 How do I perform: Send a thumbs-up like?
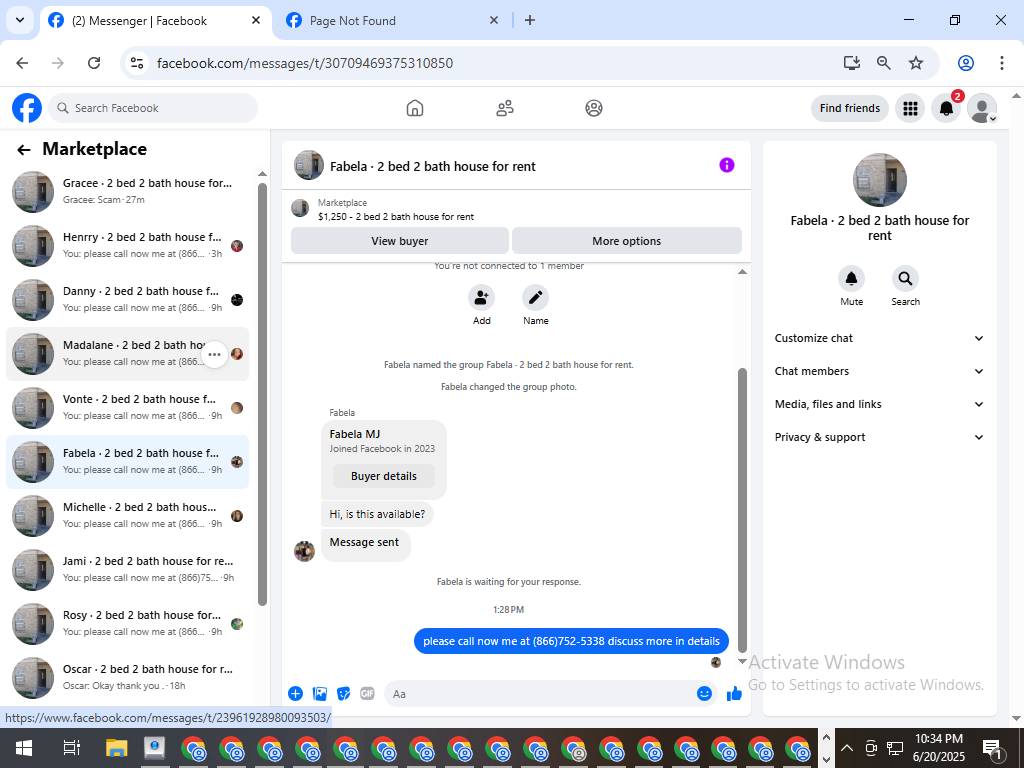pos(735,694)
